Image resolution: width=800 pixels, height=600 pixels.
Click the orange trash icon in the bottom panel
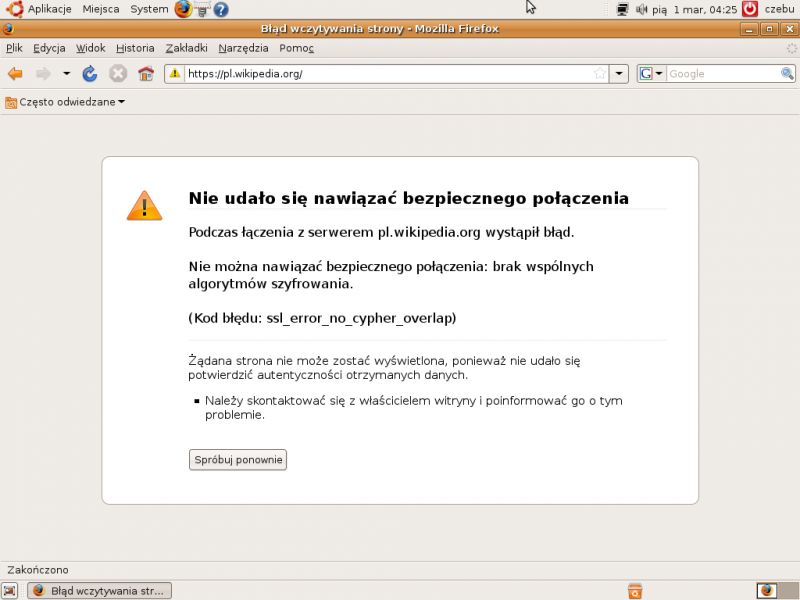pyautogui.click(x=635, y=591)
